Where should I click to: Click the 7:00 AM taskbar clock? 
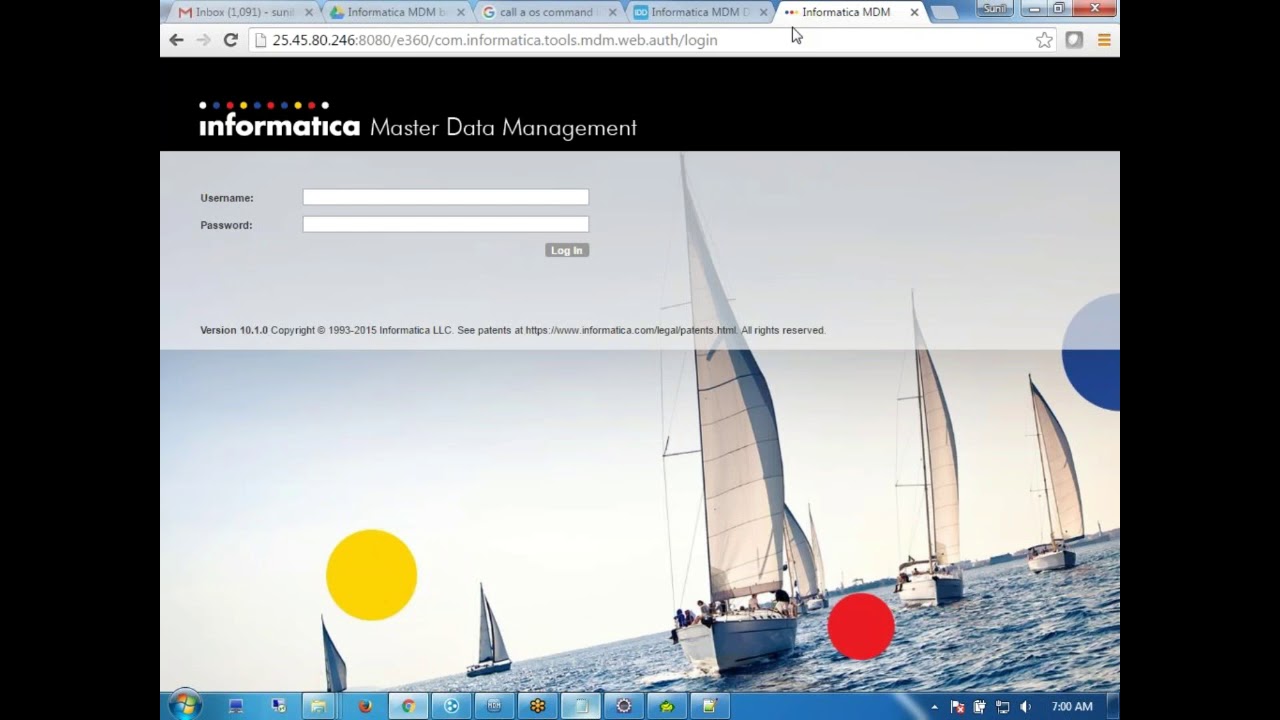[1072, 706]
